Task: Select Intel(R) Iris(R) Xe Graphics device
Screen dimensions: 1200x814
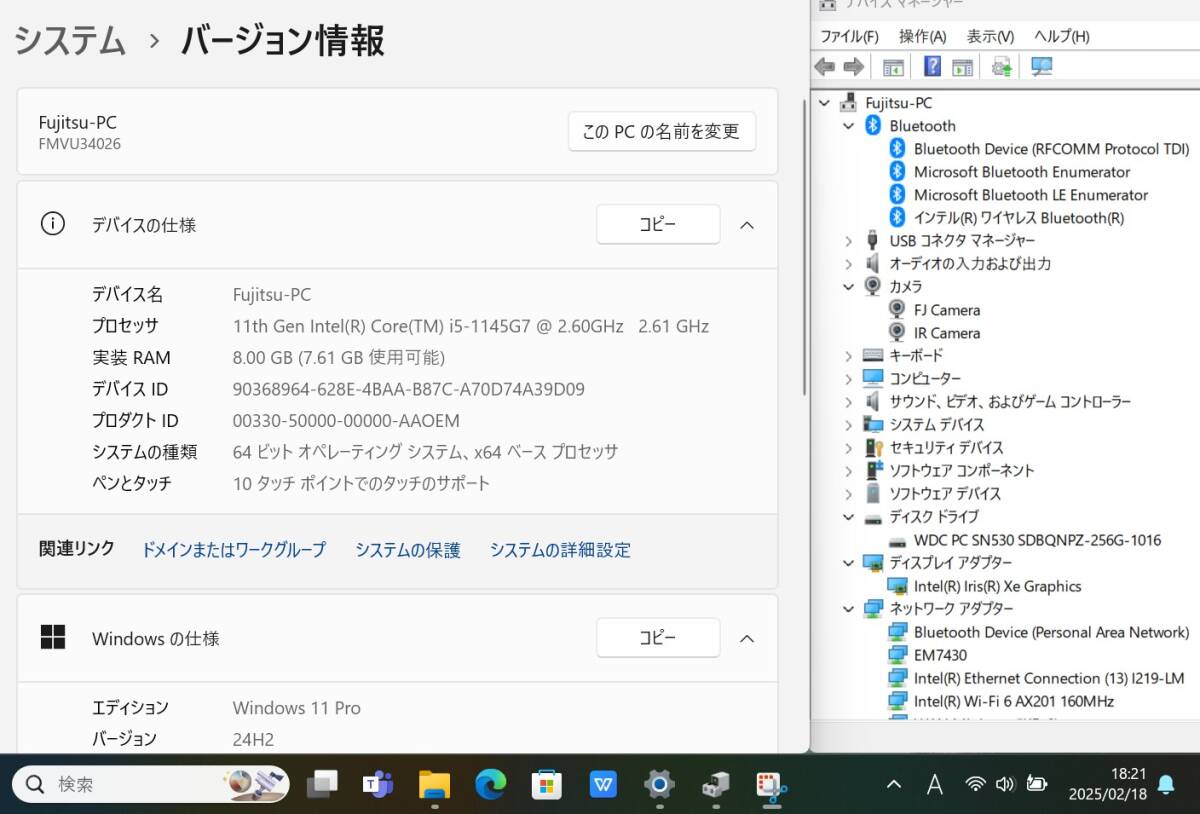Action: coord(997,587)
